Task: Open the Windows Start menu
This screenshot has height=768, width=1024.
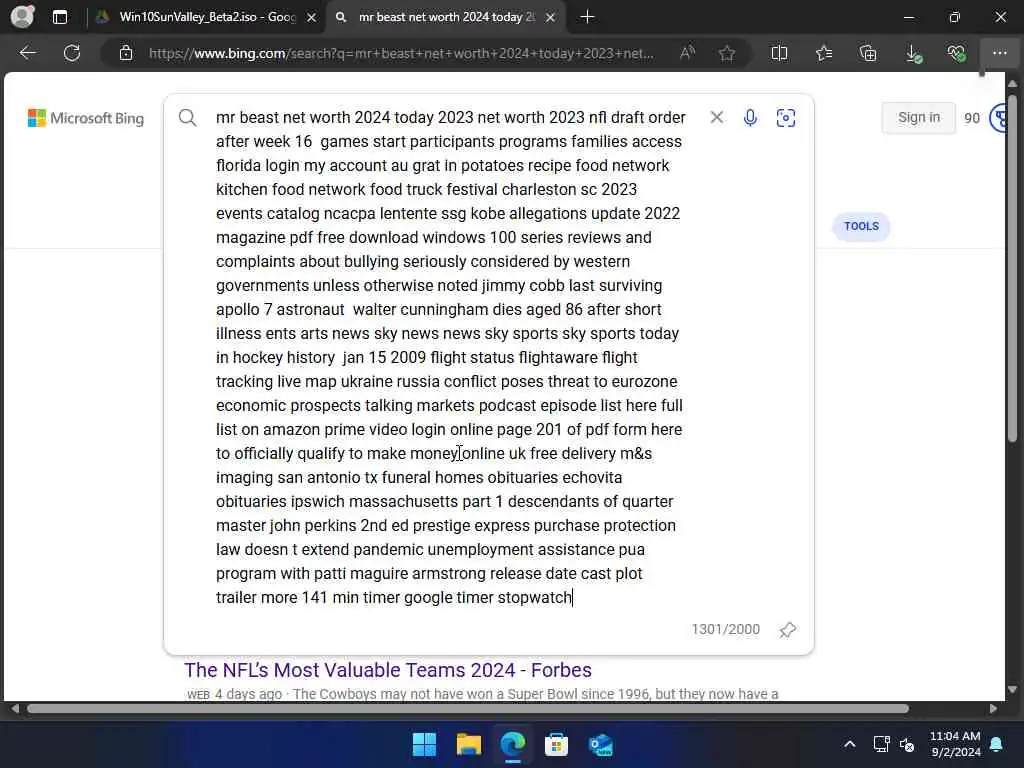Action: (424, 744)
